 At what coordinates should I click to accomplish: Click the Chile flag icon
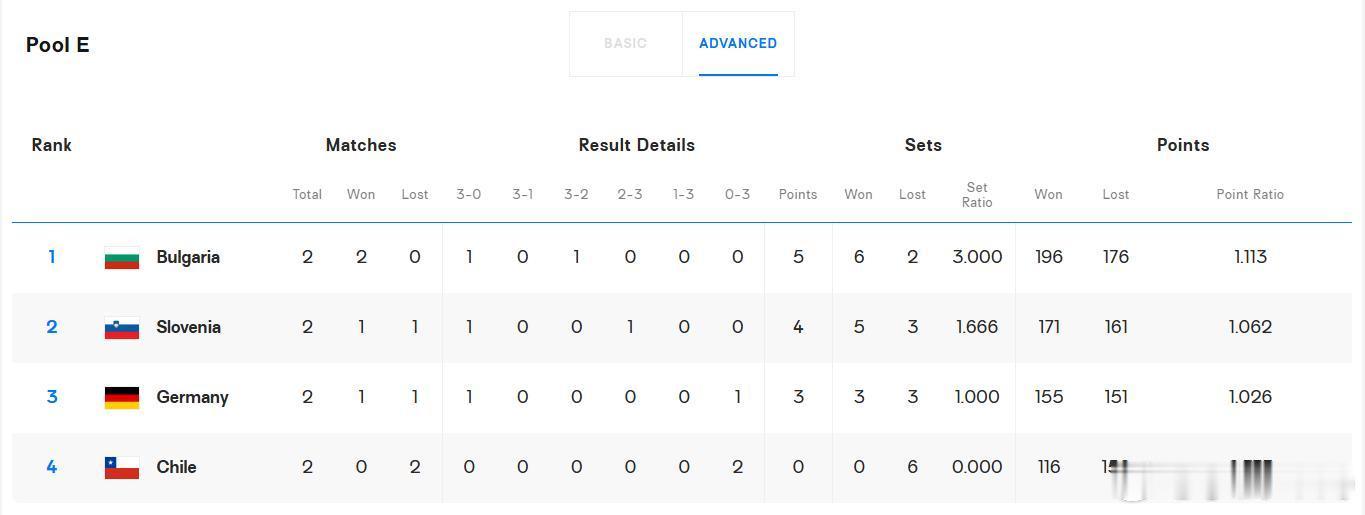(122, 467)
